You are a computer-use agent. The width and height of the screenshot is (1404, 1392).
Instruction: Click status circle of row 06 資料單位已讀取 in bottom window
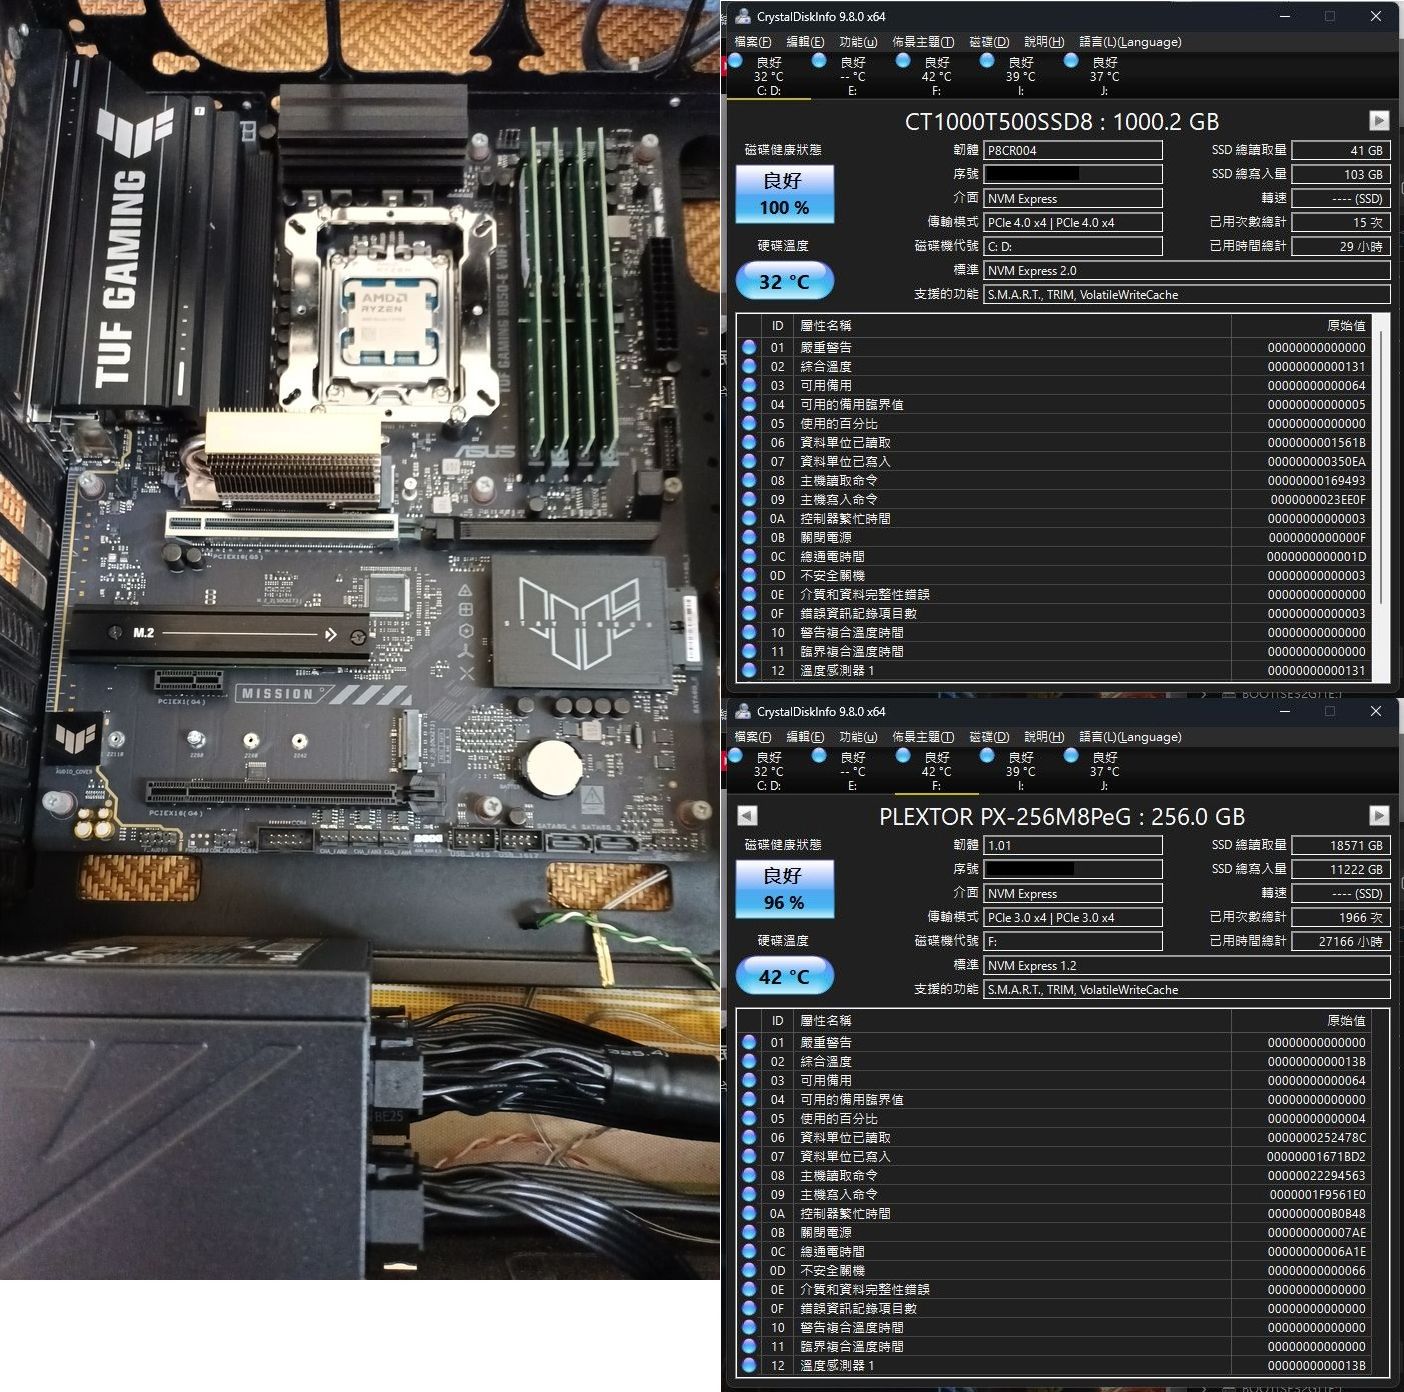[x=749, y=1137]
